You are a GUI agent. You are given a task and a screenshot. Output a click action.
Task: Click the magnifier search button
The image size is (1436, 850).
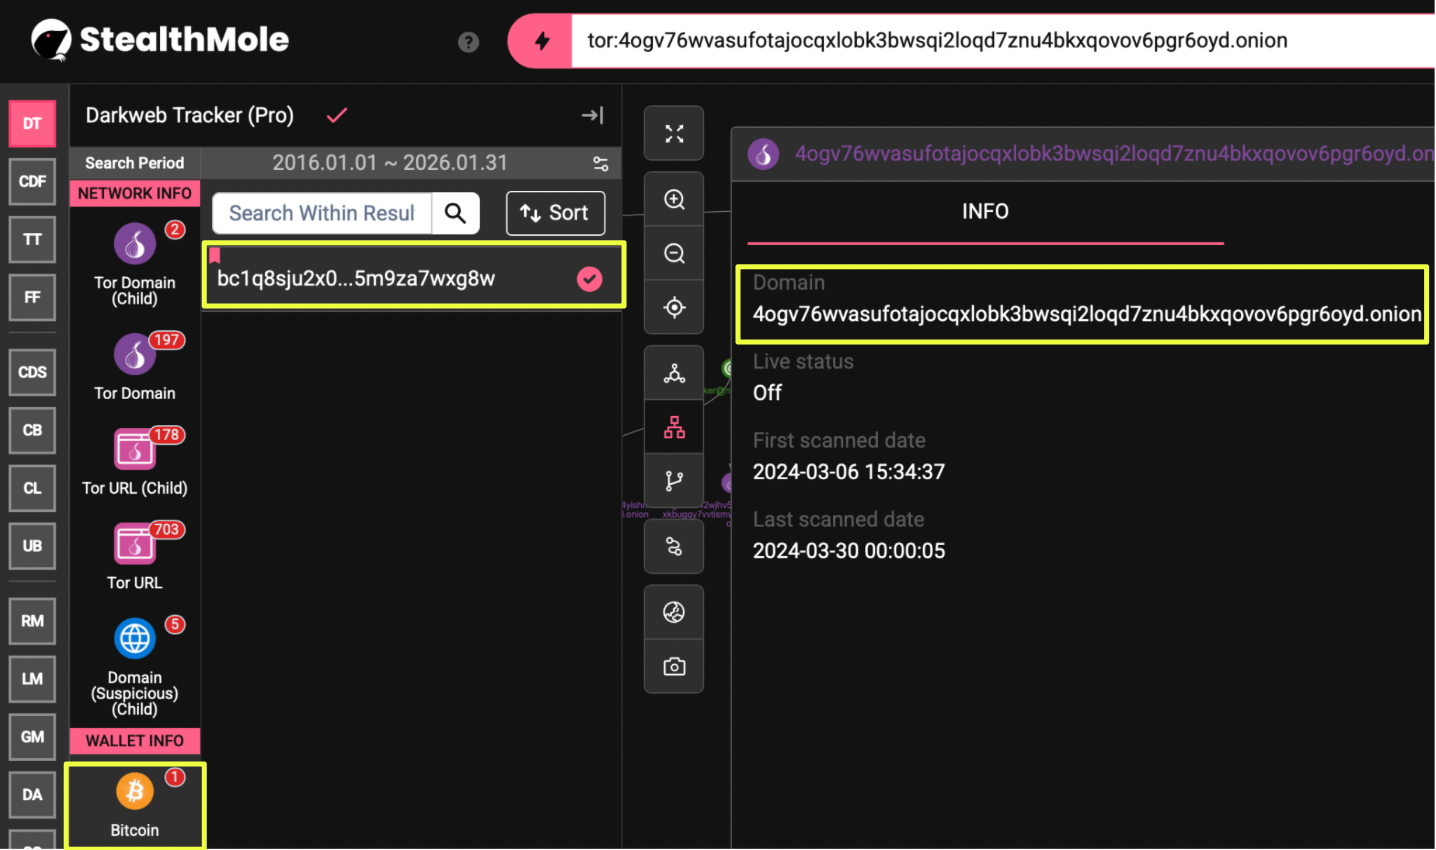click(455, 213)
